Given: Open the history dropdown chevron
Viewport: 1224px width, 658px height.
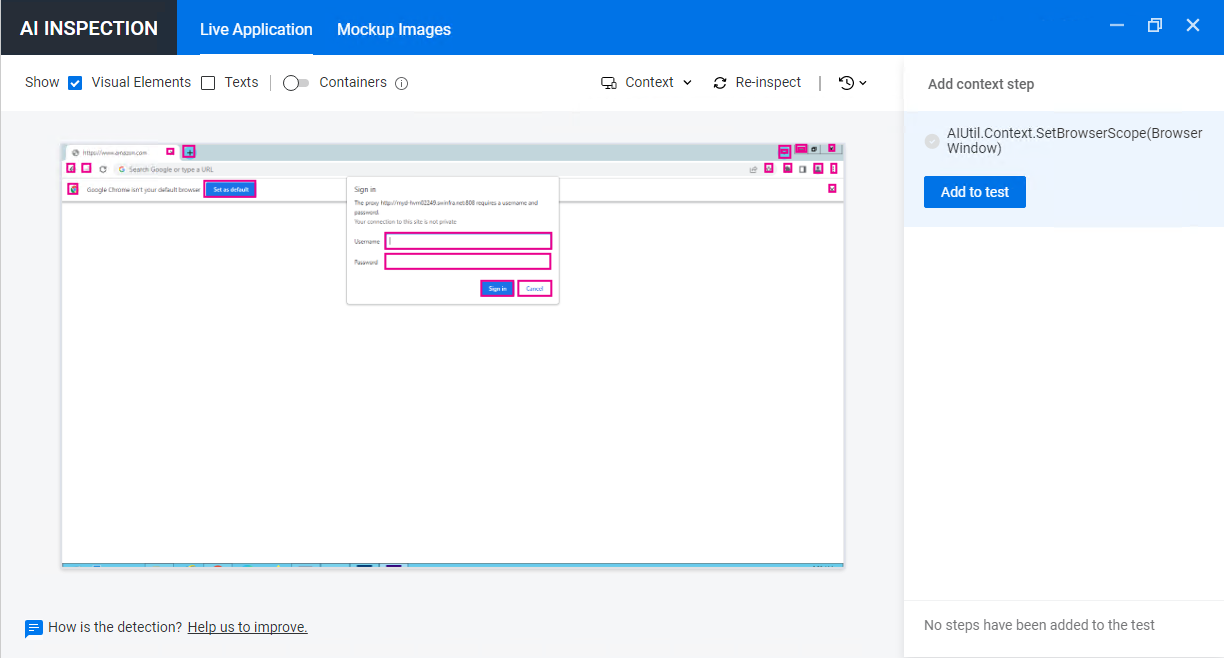Looking at the screenshot, I should 862,82.
